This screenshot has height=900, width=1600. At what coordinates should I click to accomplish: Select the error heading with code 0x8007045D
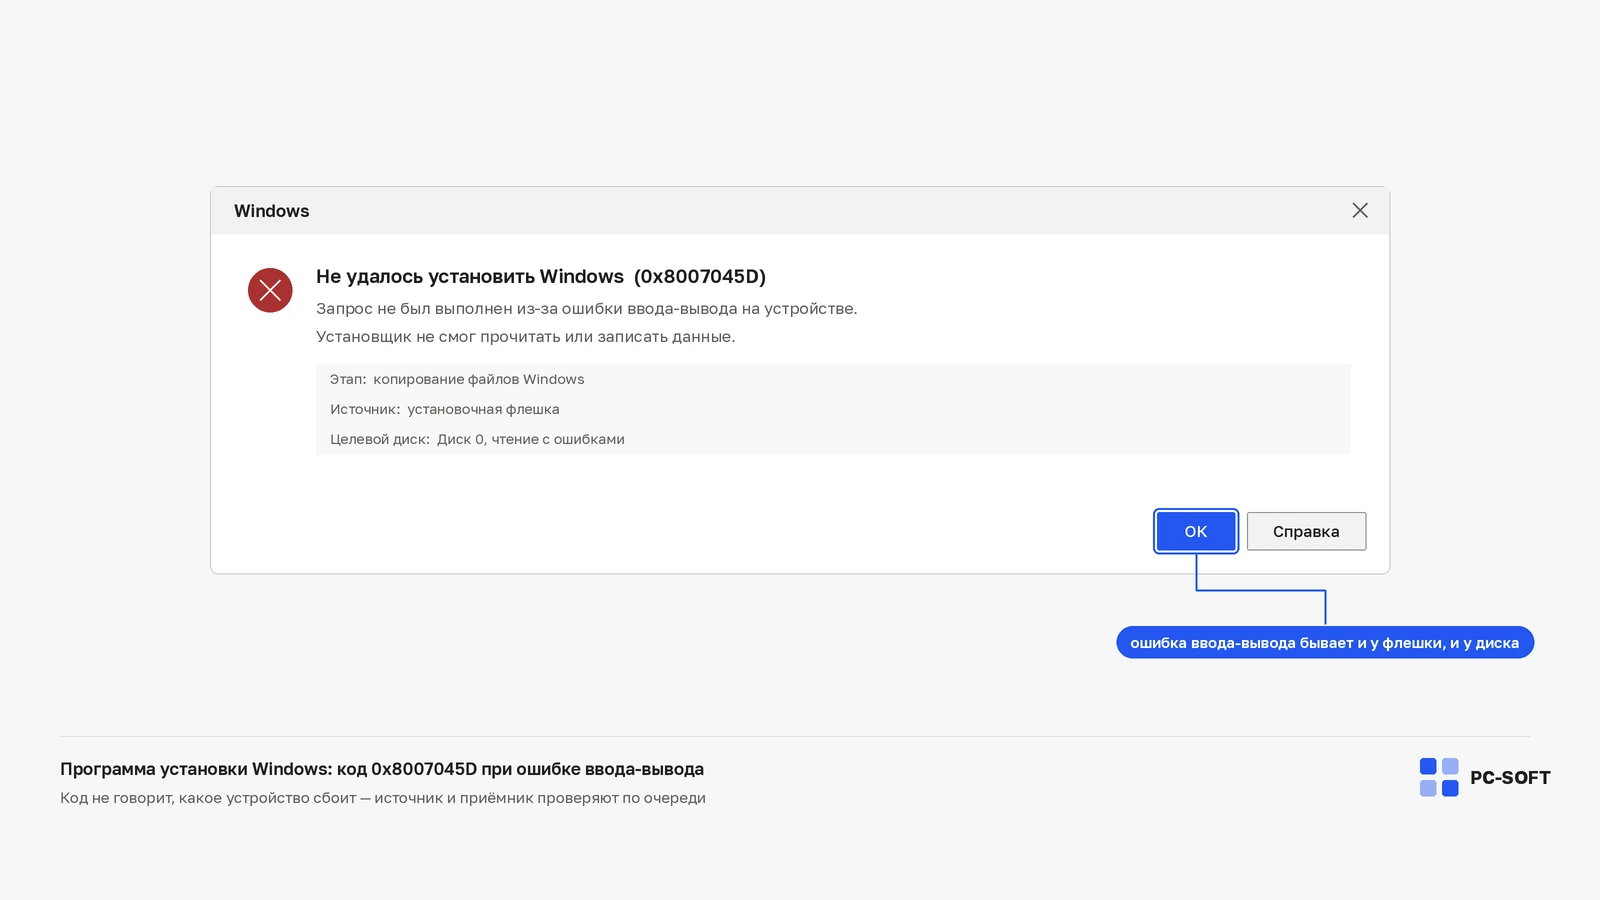(x=541, y=276)
